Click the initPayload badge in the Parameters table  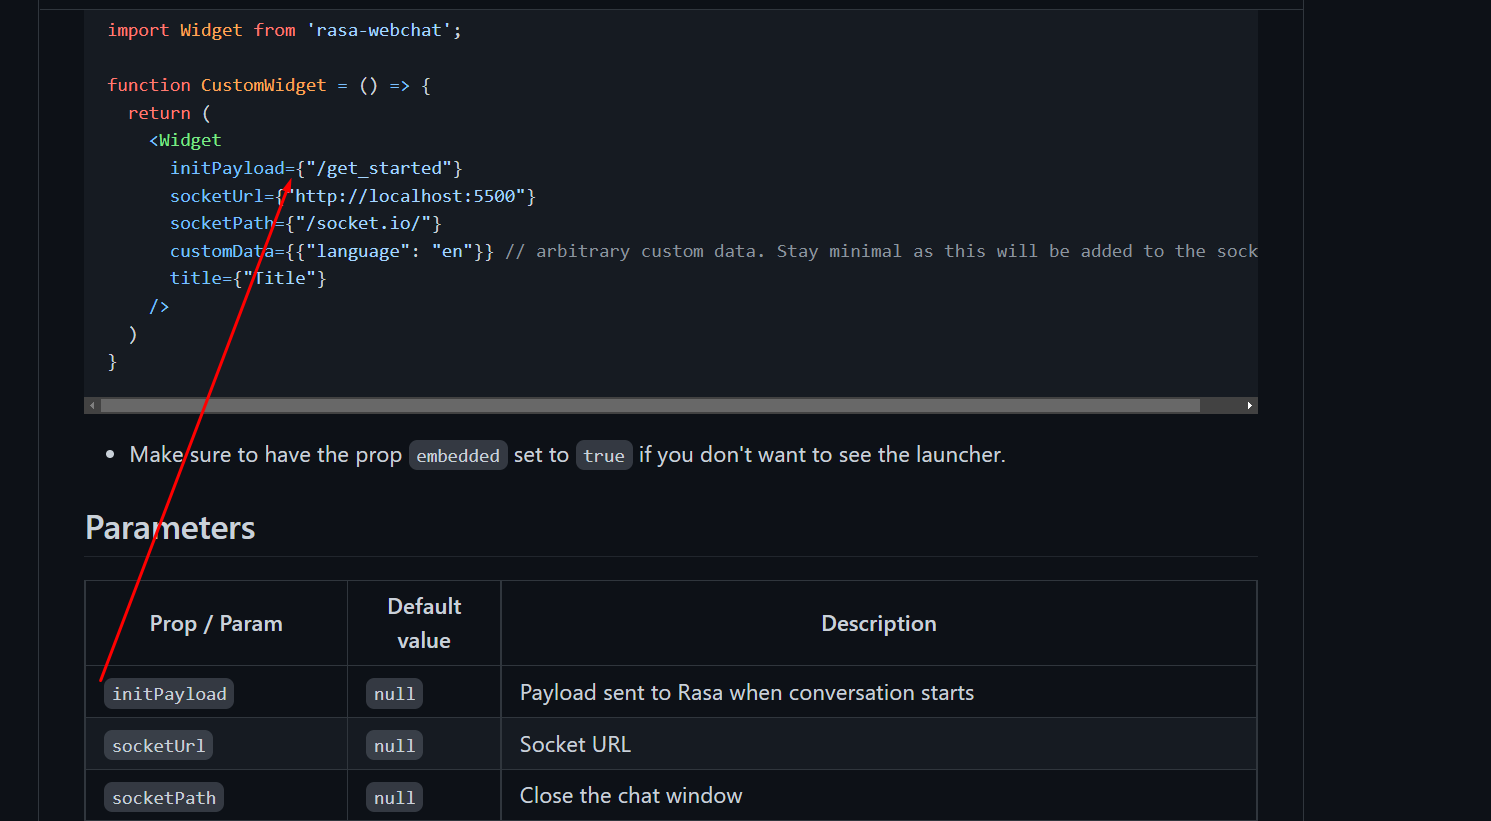point(168,692)
